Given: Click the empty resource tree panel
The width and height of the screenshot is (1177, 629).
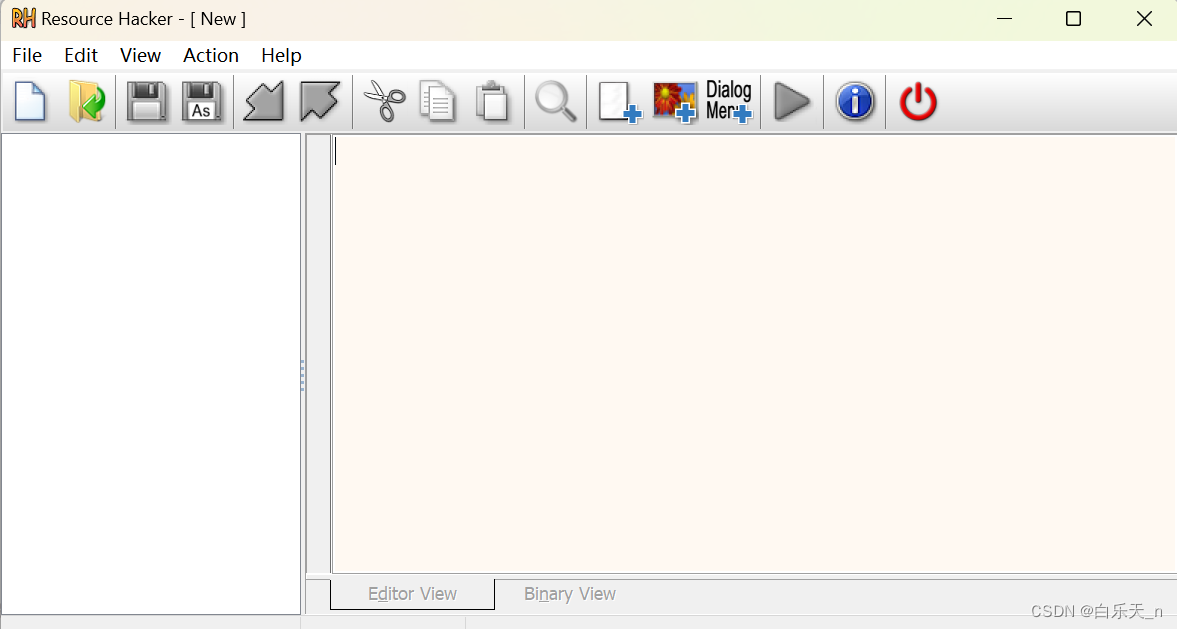Looking at the screenshot, I should click(x=151, y=374).
